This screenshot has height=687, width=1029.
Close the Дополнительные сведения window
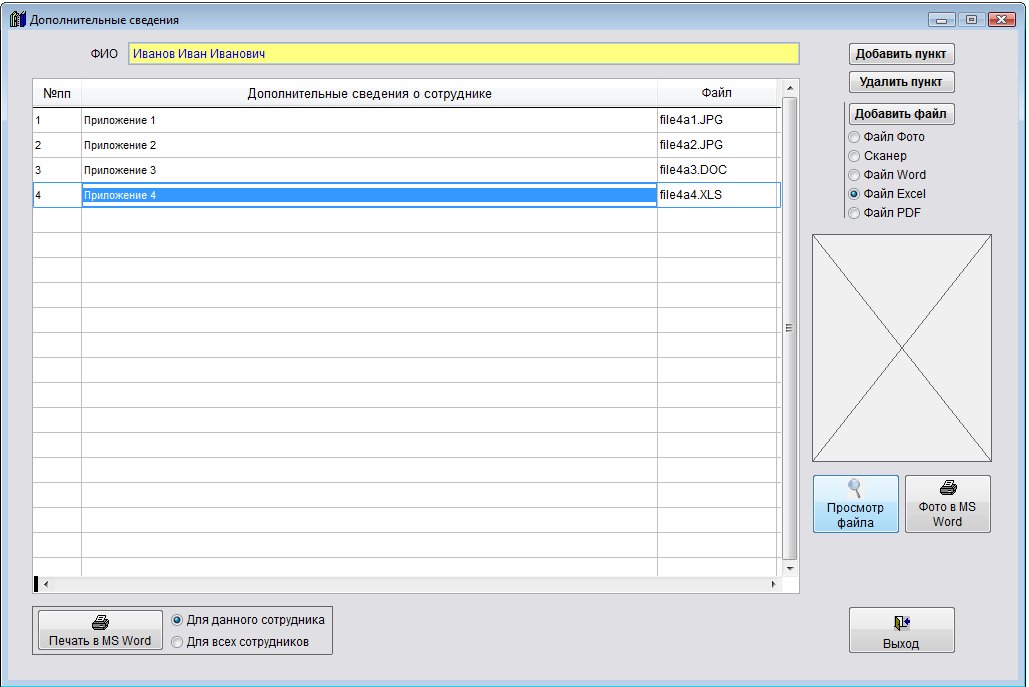pos(1002,20)
